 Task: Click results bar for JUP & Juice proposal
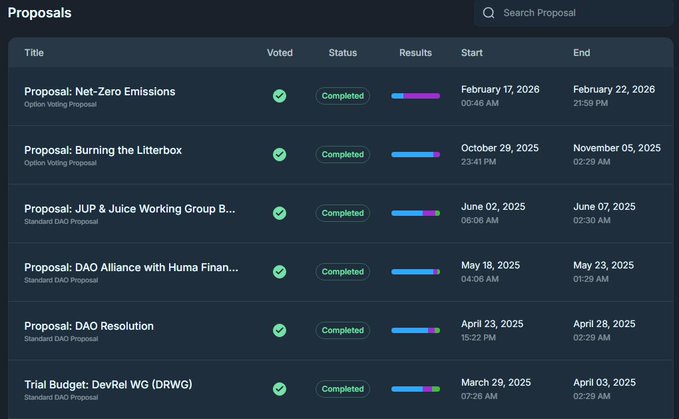tap(416, 213)
